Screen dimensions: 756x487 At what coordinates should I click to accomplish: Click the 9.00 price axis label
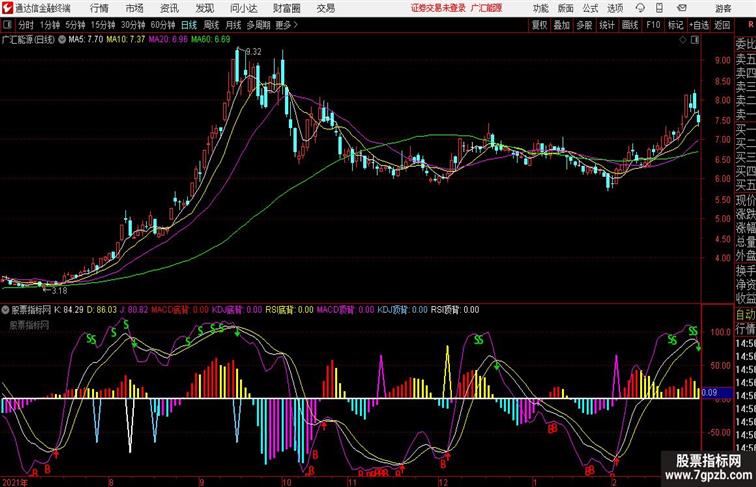point(723,60)
